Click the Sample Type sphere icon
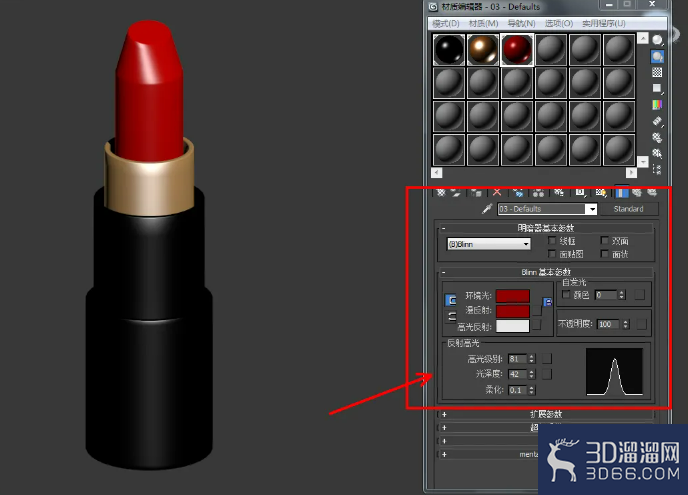This screenshot has width=688, height=495. (x=657, y=40)
